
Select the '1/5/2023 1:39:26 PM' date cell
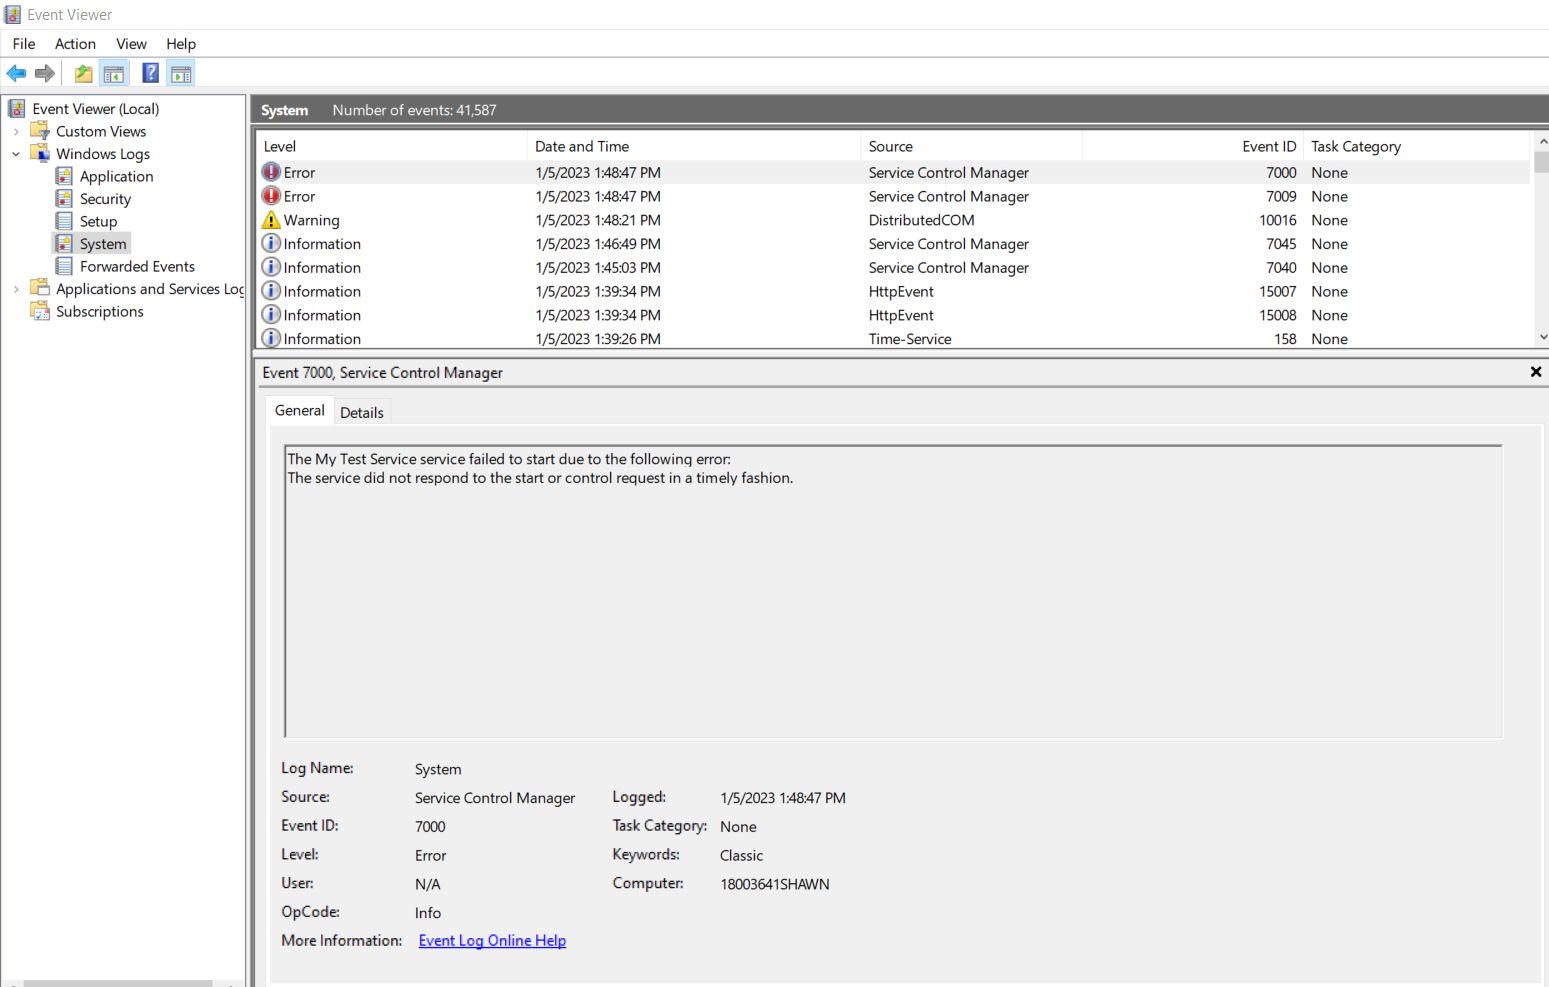(x=598, y=339)
